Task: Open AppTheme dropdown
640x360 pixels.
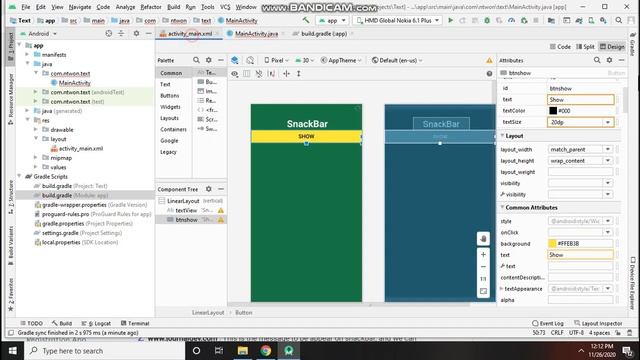Action: [x=341, y=60]
